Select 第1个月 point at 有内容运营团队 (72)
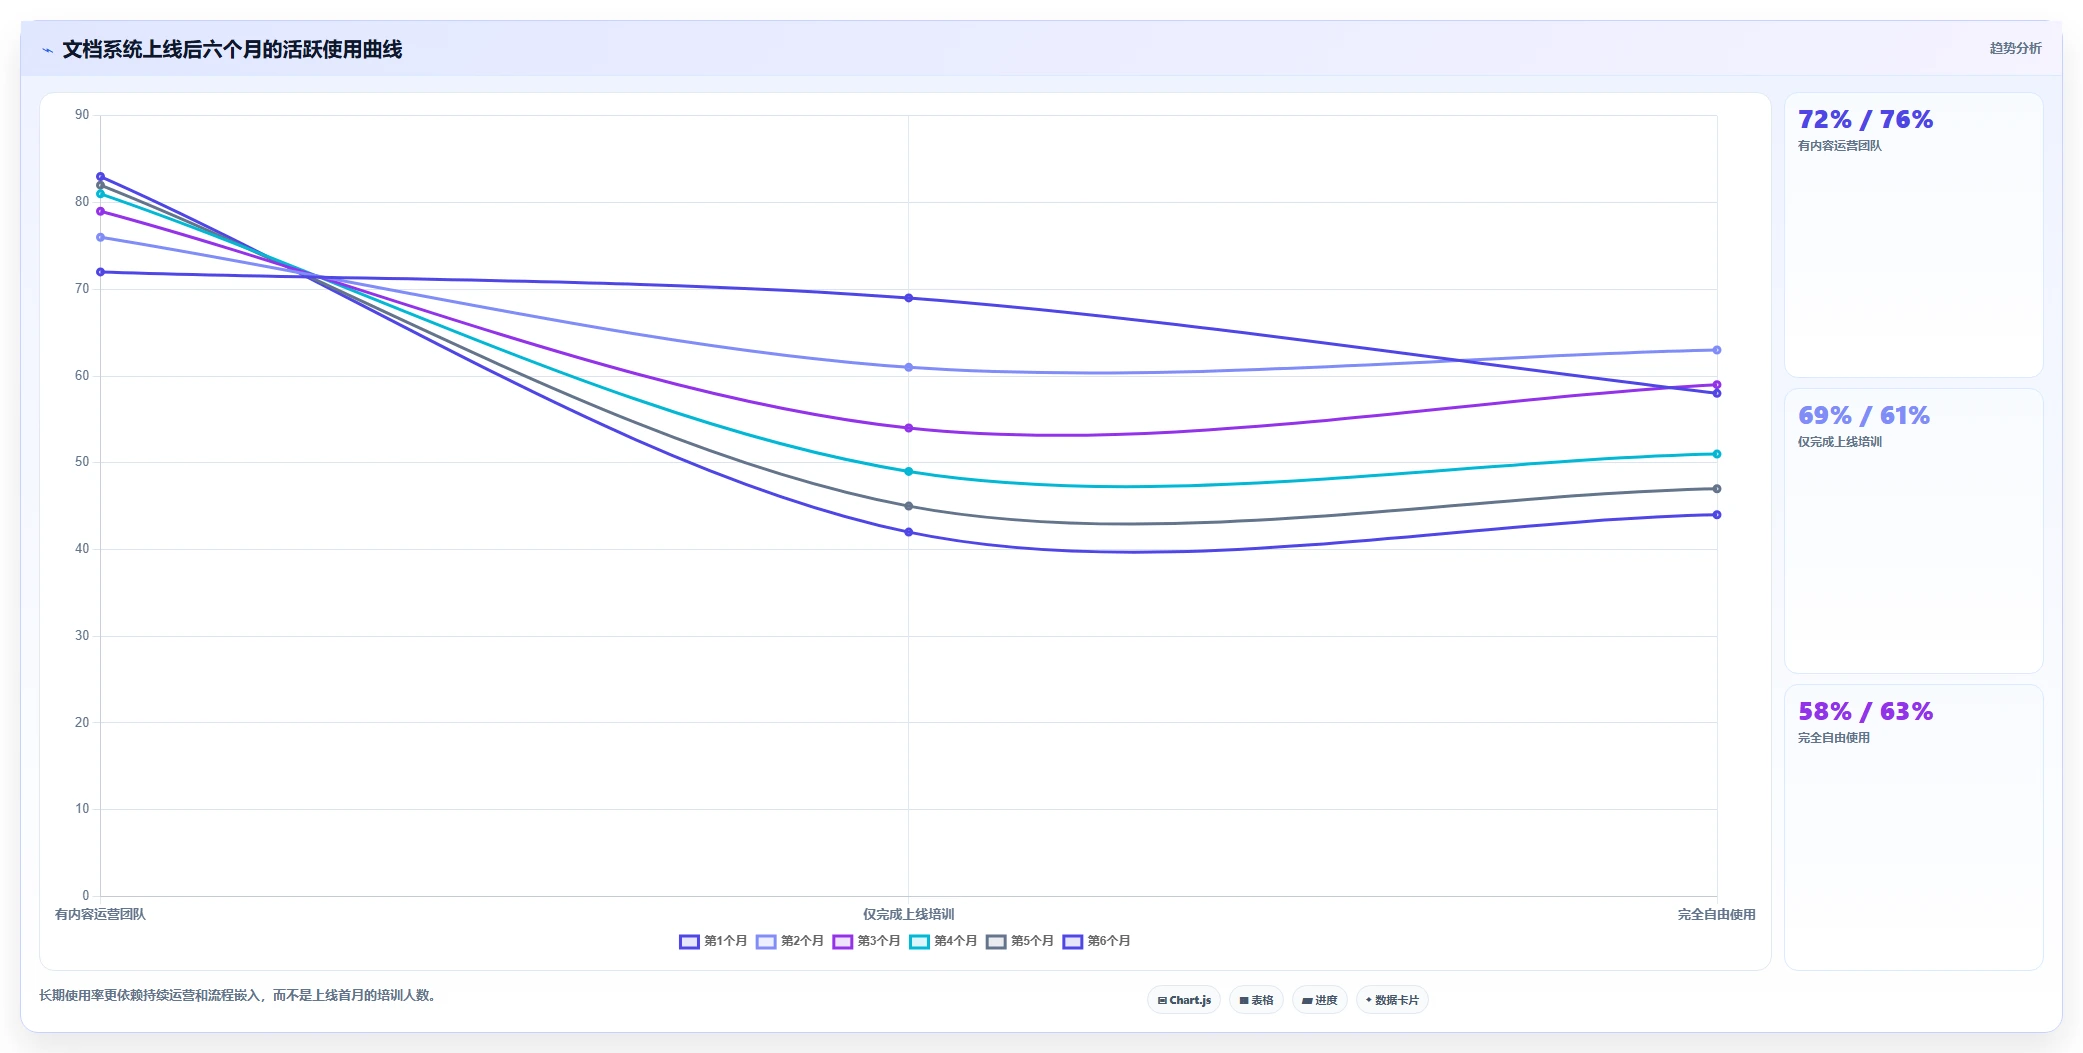Viewport: 2083px width, 1053px height. 100,272
